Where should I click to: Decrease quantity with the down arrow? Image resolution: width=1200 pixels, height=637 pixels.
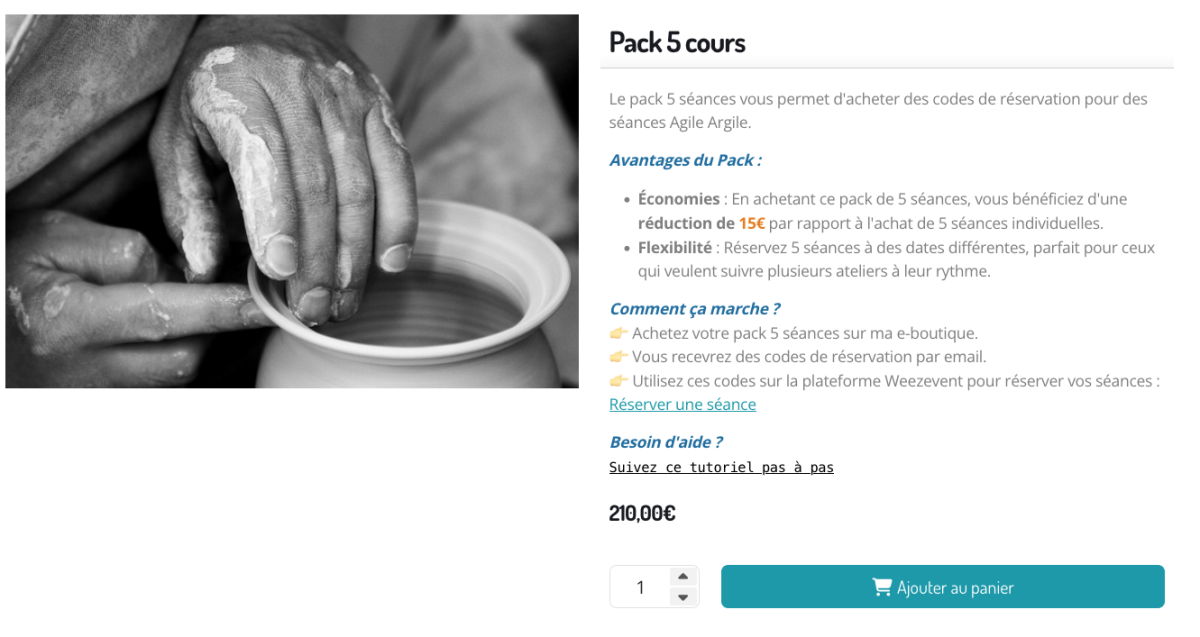(683, 597)
